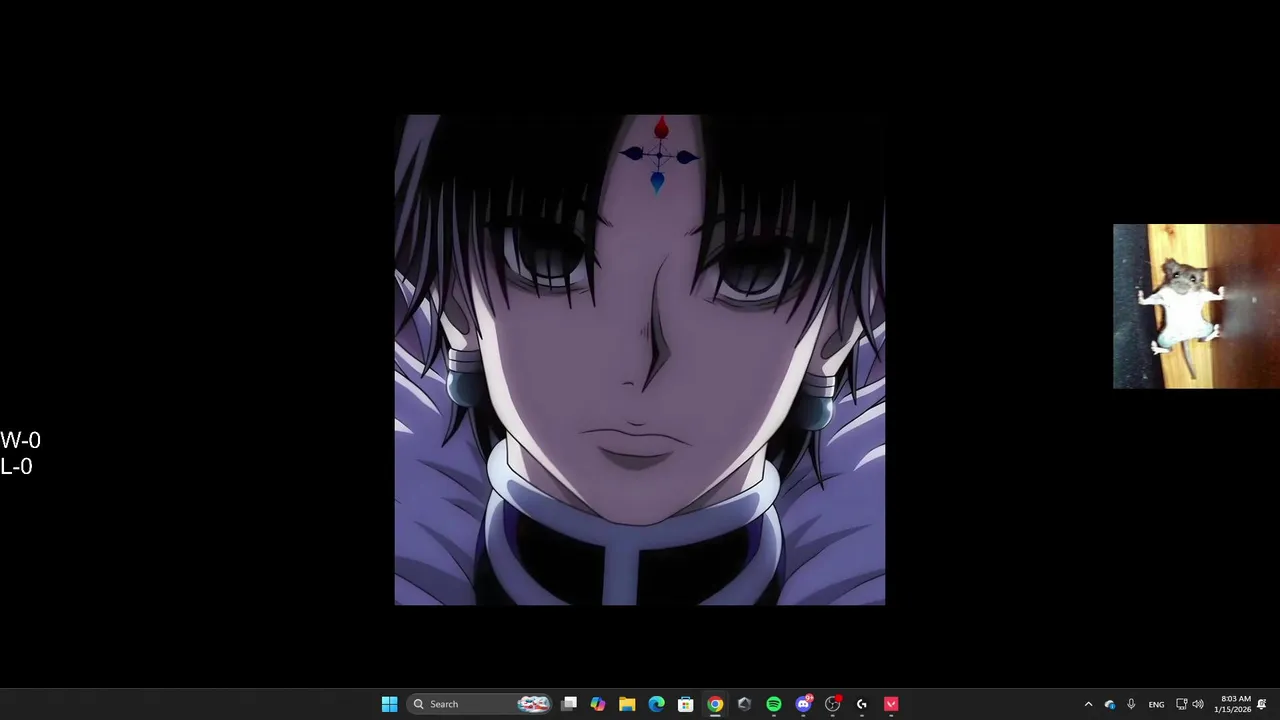Click the volume speaker tray icon
Viewport: 1280px width, 720px height.
pyautogui.click(x=1198, y=704)
